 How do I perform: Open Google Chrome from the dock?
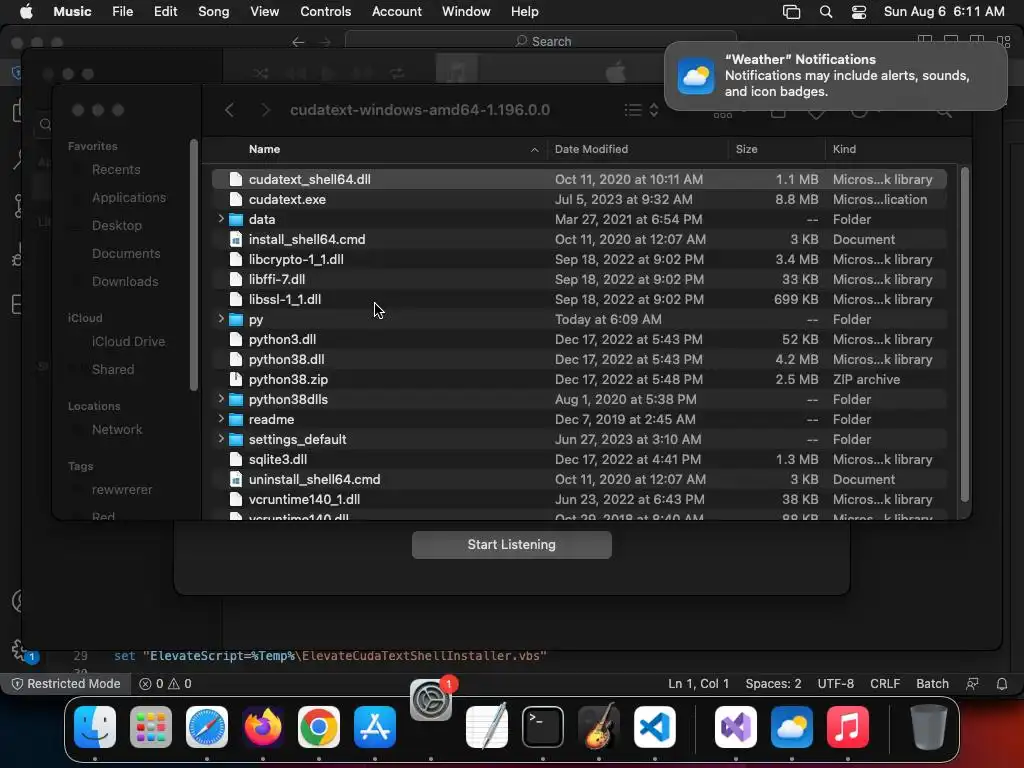pos(319,727)
